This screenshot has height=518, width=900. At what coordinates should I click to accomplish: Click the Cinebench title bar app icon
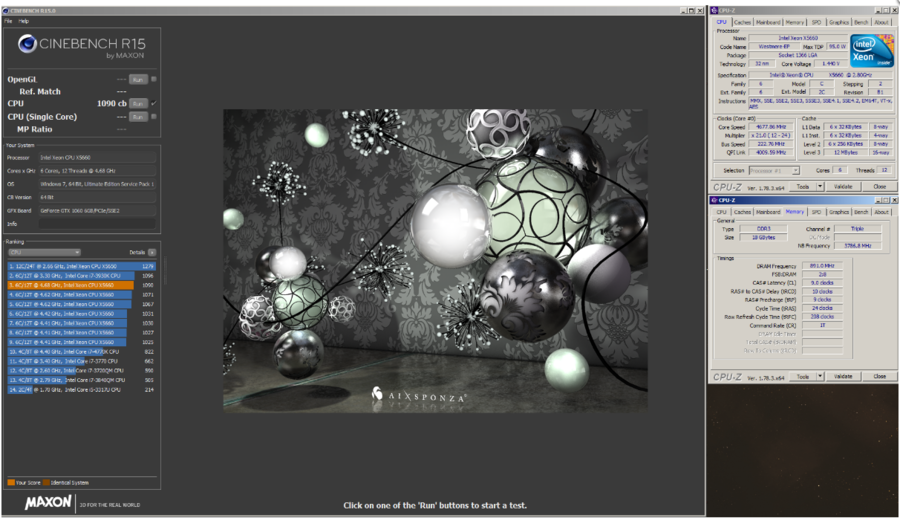(6, 10)
